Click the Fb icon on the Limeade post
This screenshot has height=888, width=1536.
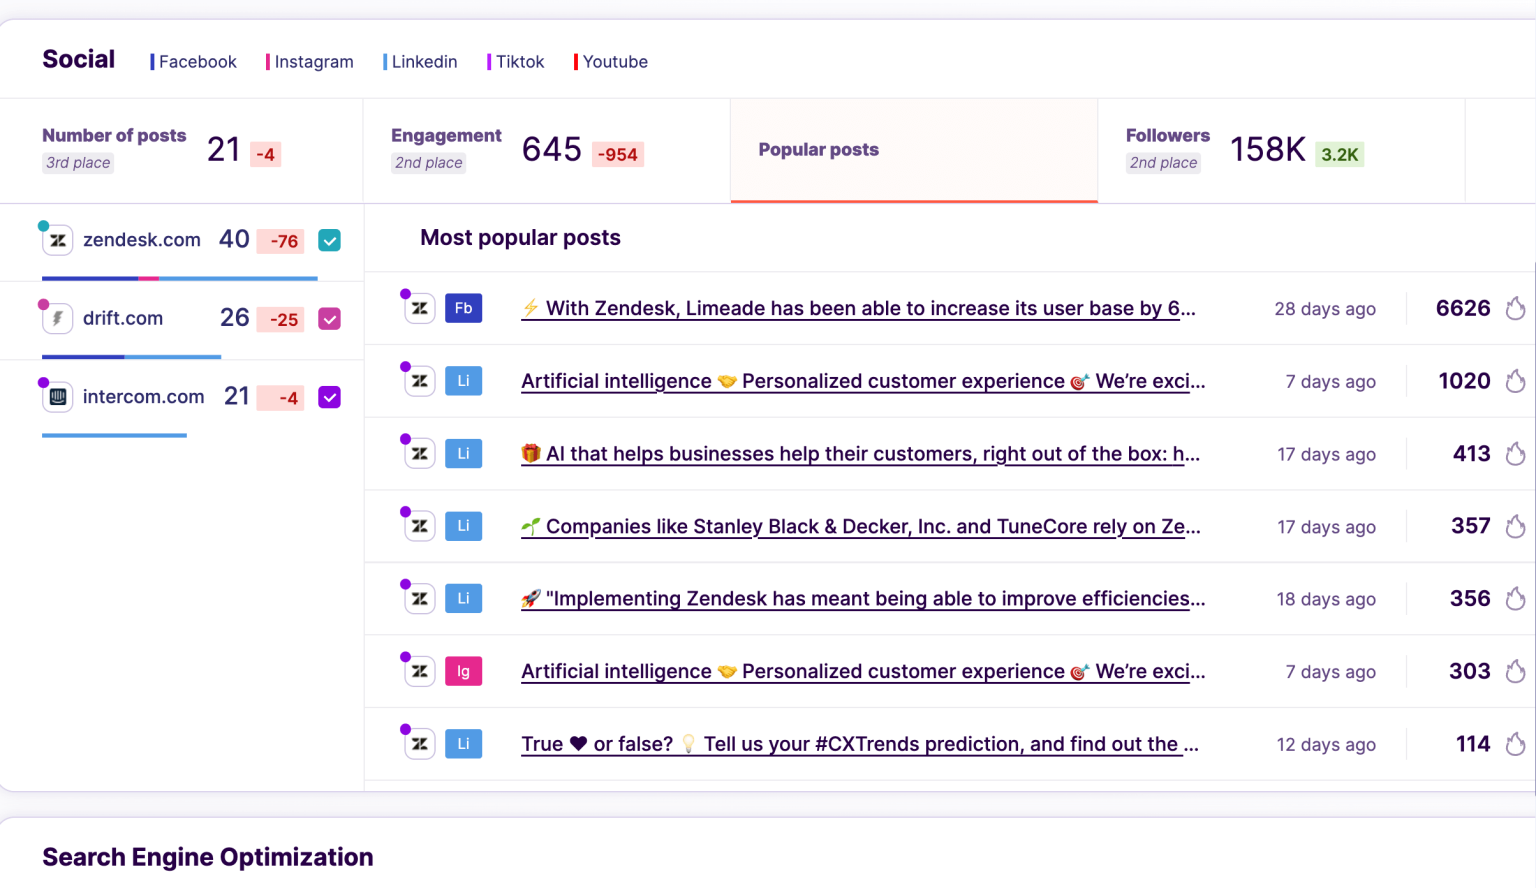[x=463, y=308]
